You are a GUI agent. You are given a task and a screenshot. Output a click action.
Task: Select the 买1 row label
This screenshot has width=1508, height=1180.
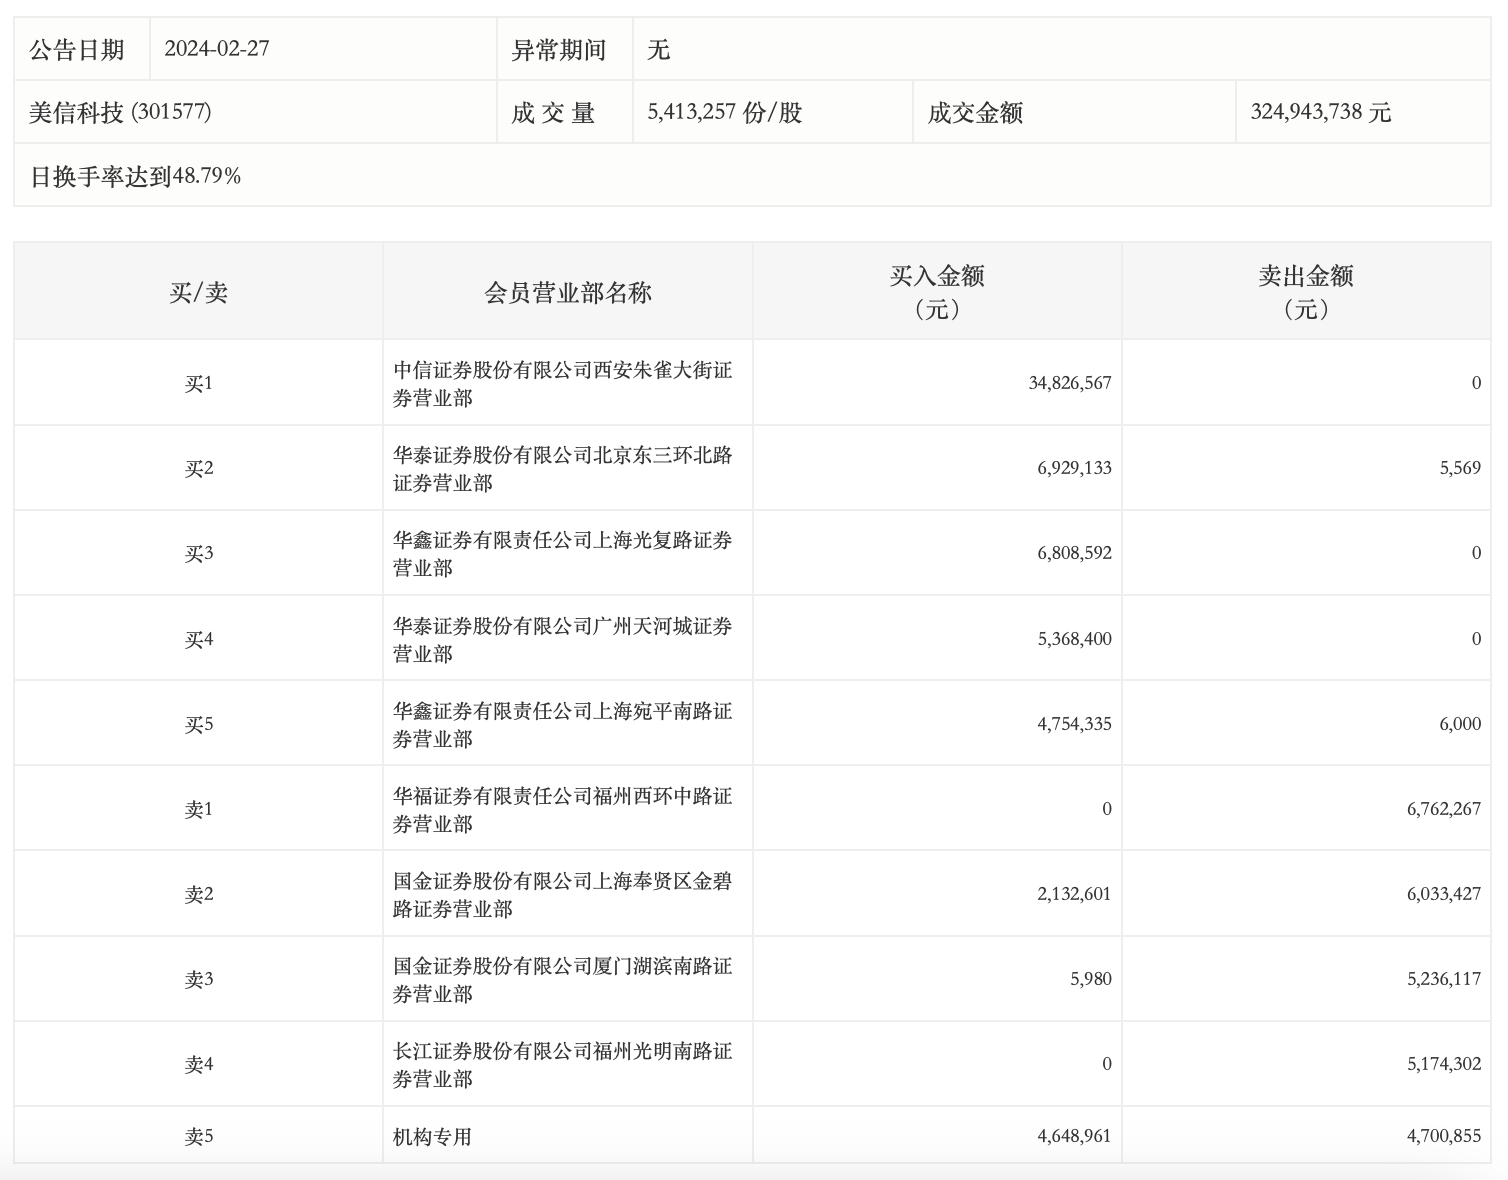tap(199, 383)
